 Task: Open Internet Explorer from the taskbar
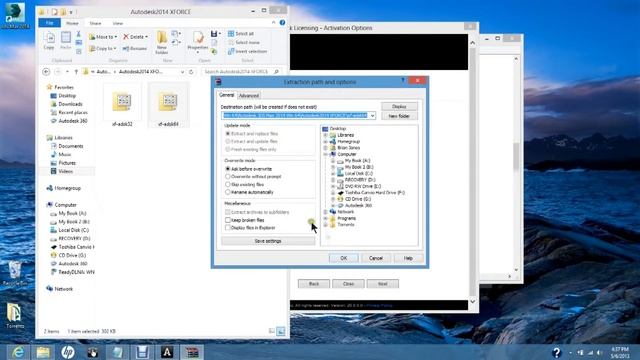(x=18, y=352)
